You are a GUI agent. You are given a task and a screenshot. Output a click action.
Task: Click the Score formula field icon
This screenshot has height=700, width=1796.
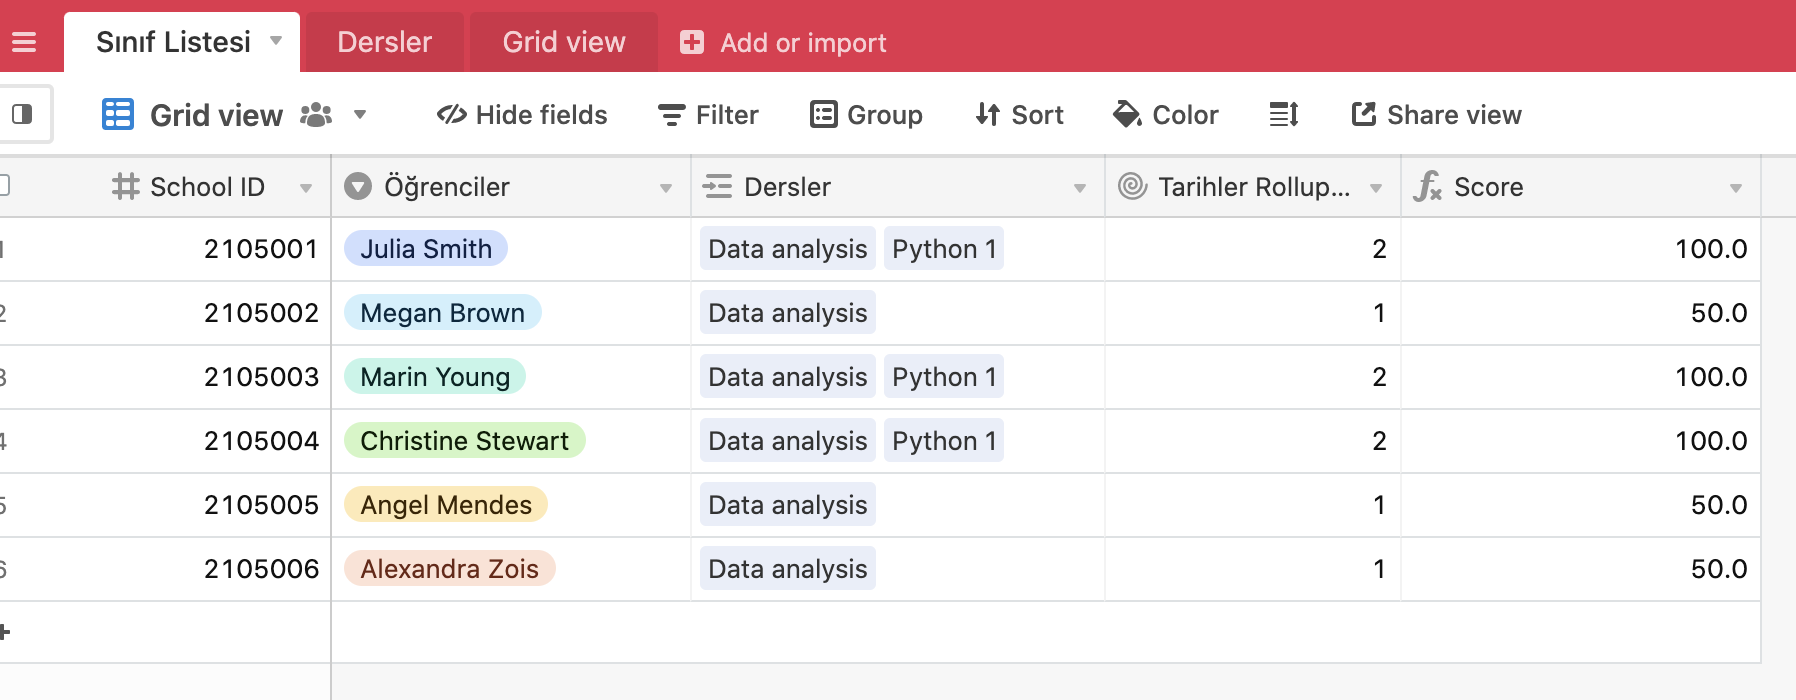pyautogui.click(x=1428, y=186)
